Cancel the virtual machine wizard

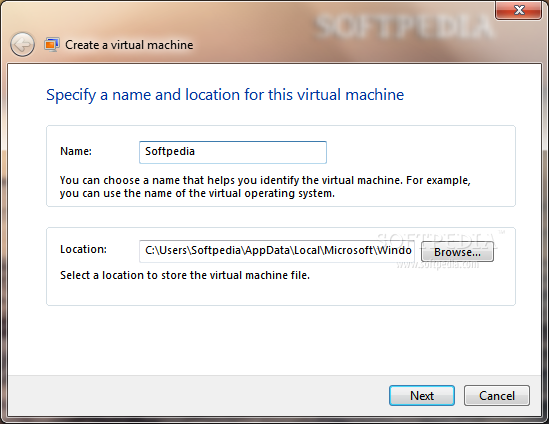[x=497, y=396]
